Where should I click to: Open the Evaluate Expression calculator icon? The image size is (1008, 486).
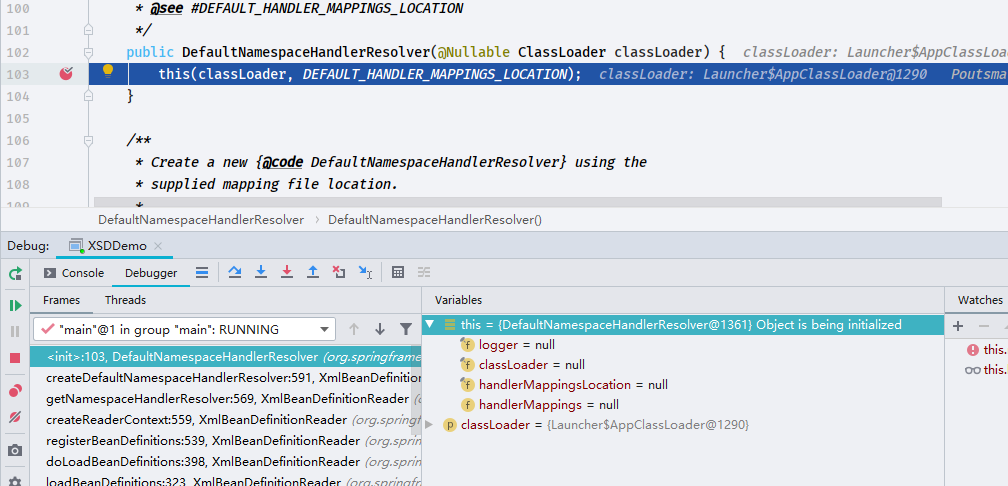pos(398,273)
